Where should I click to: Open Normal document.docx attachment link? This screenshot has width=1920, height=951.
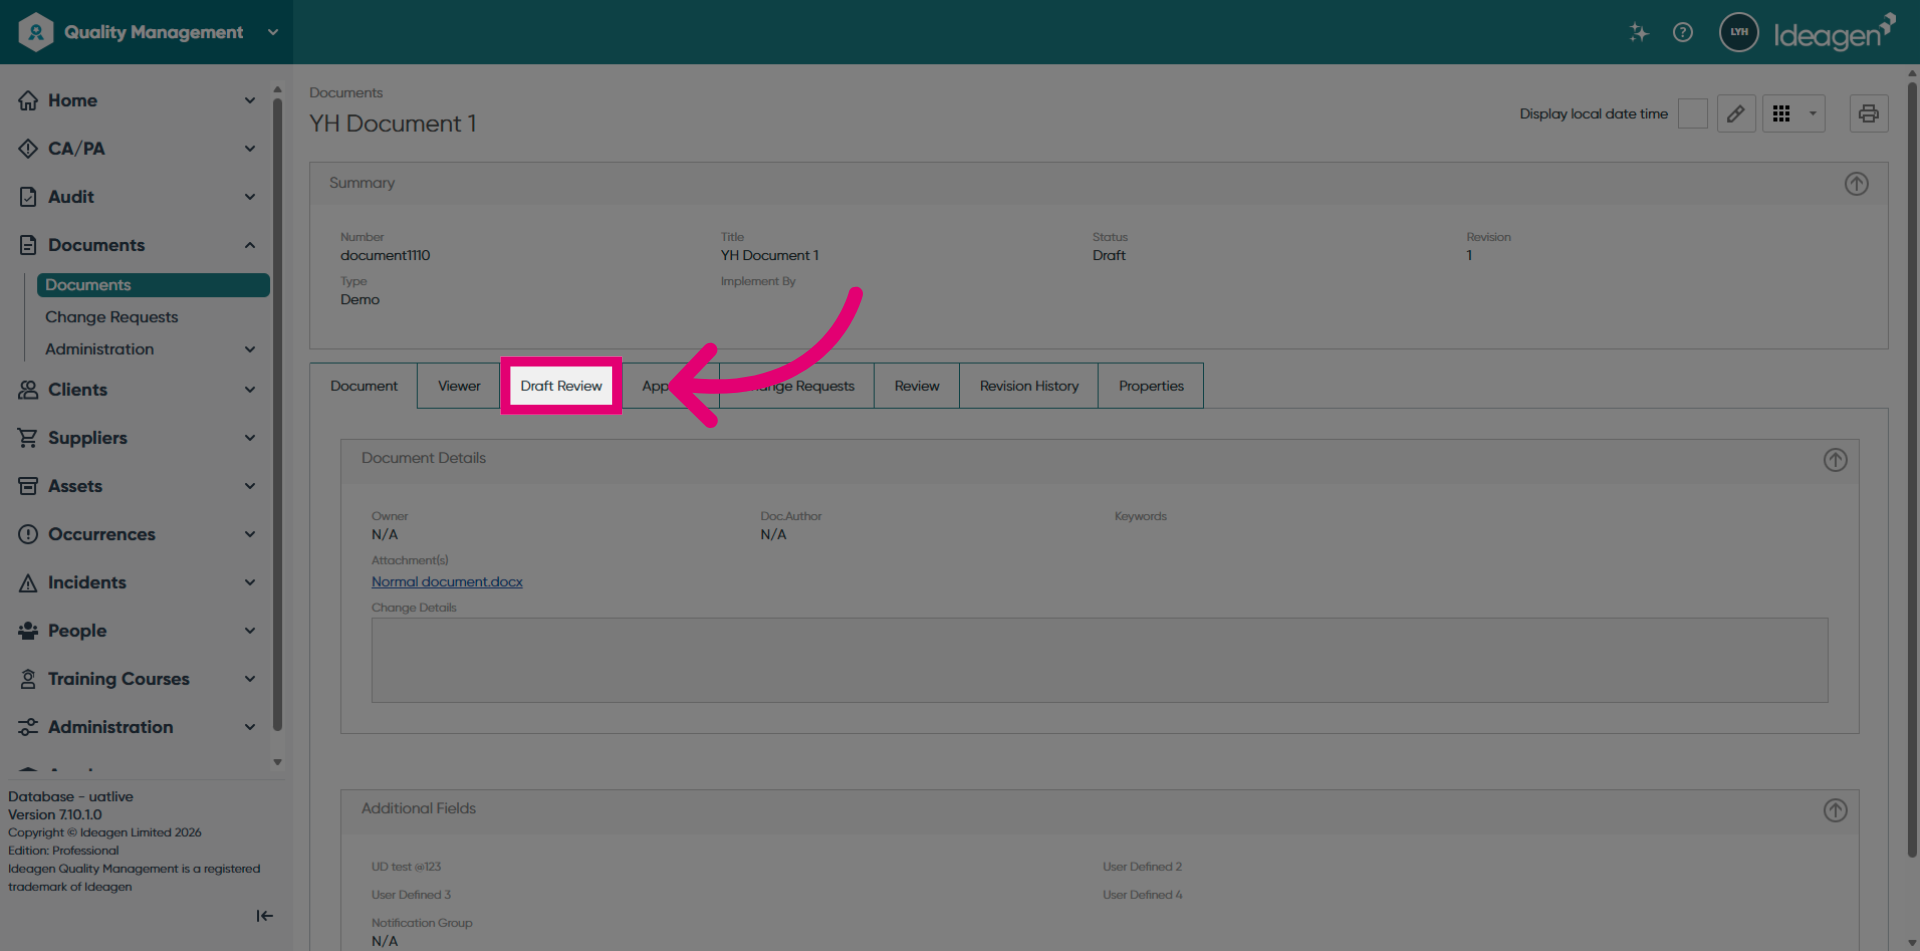[447, 582]
